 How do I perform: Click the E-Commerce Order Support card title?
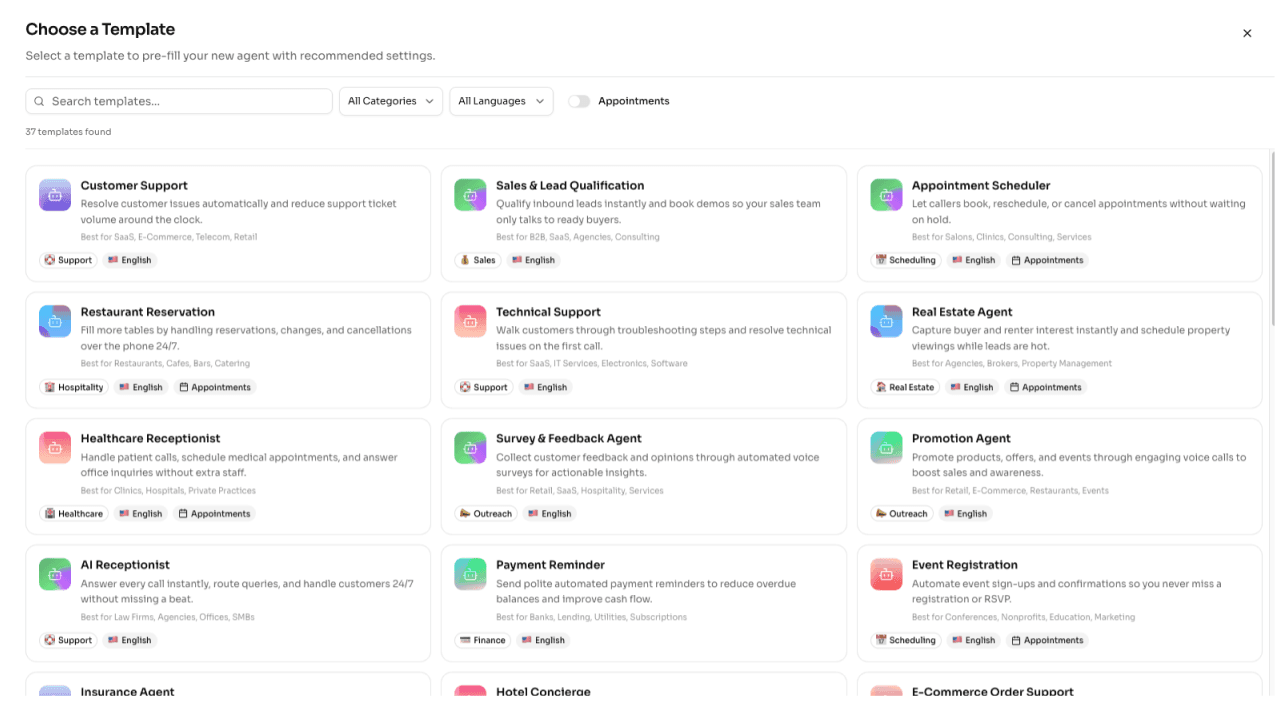(x=993, y=691)
